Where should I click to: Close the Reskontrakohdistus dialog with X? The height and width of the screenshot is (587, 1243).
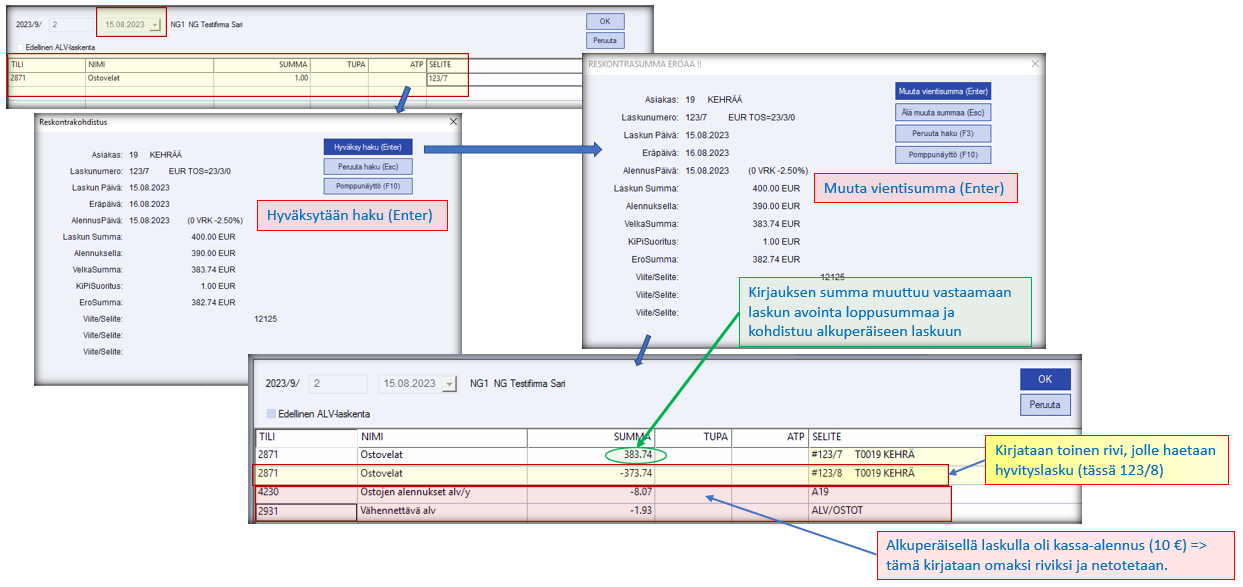[x=453, y=121]
